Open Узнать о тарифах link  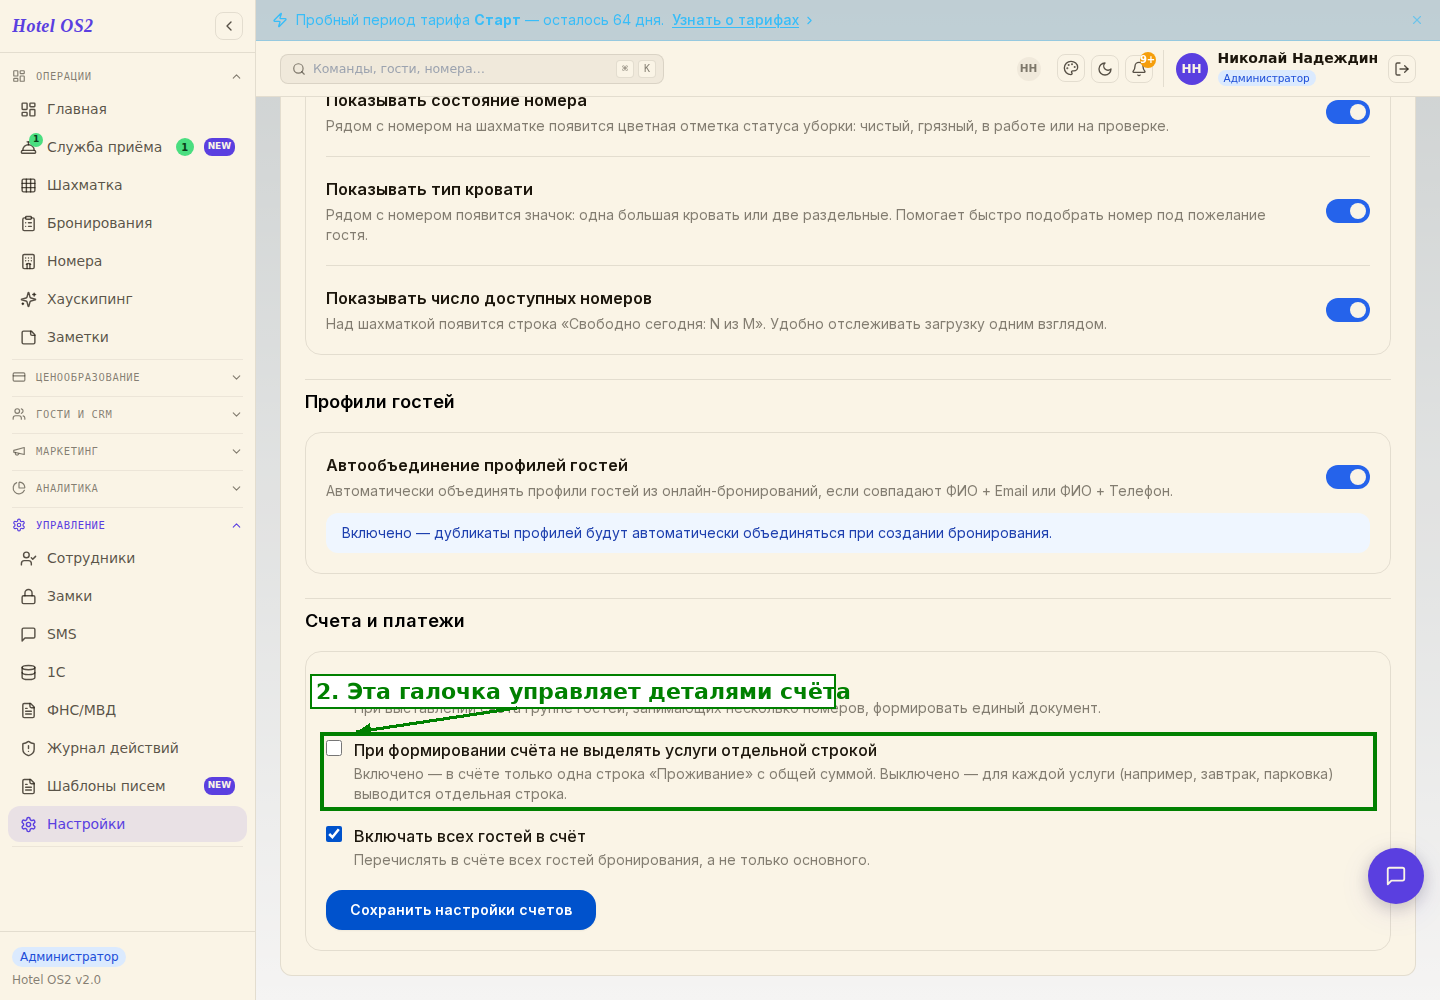735,20
